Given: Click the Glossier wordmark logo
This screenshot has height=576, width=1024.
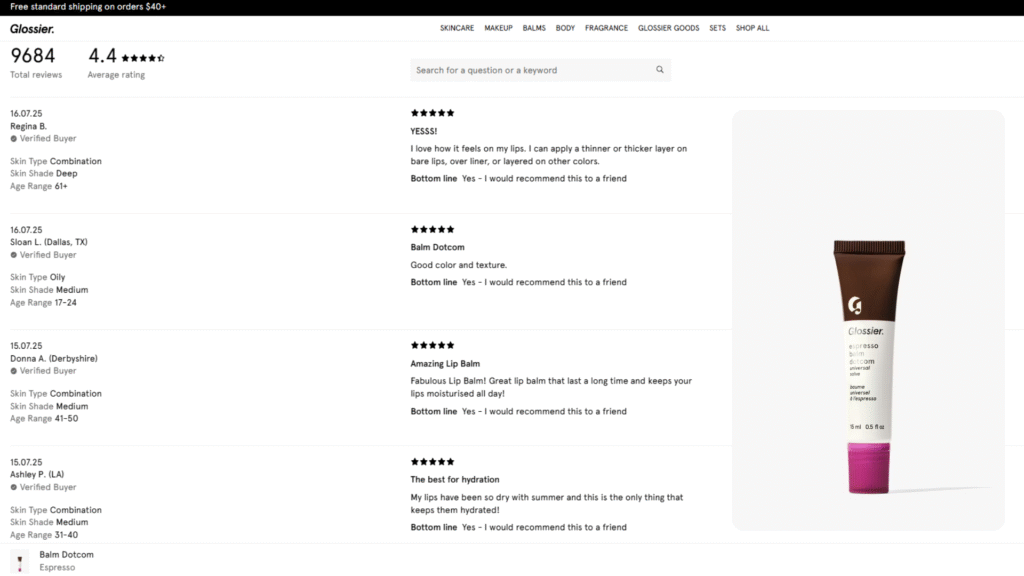Looking at the screenshot, I should point(32,29).
